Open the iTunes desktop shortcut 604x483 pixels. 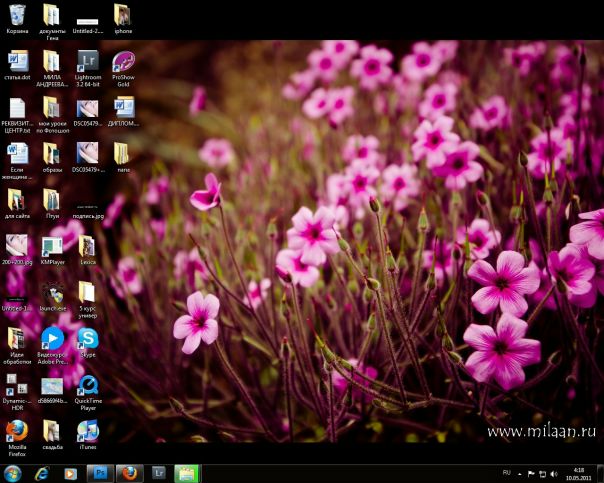(87, 430)
